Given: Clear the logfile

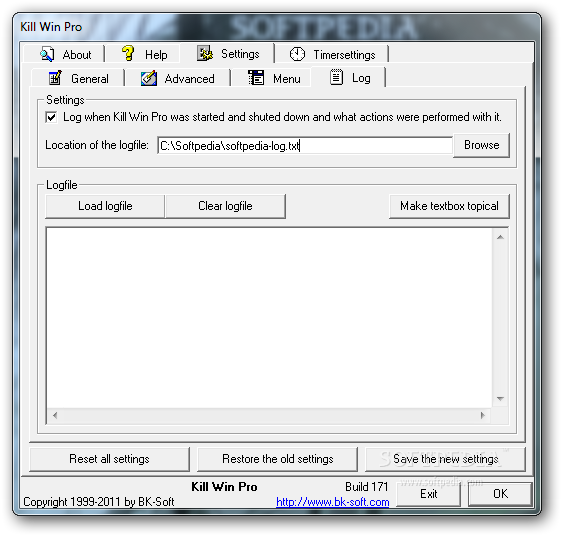Looking at the screenshot, I should point(225,206).
